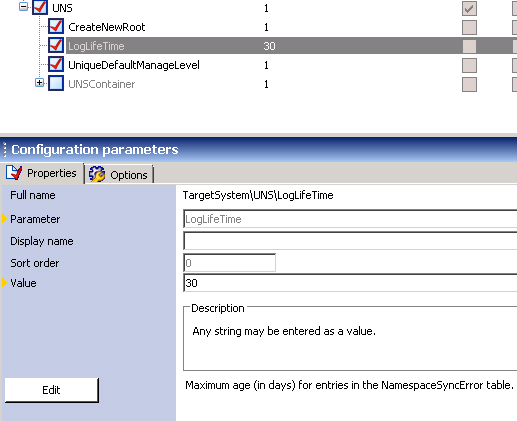Image resolution: width=517 pixels, height=421 pixels.
Task: Select the UNS tree item label
Action: 62,8
